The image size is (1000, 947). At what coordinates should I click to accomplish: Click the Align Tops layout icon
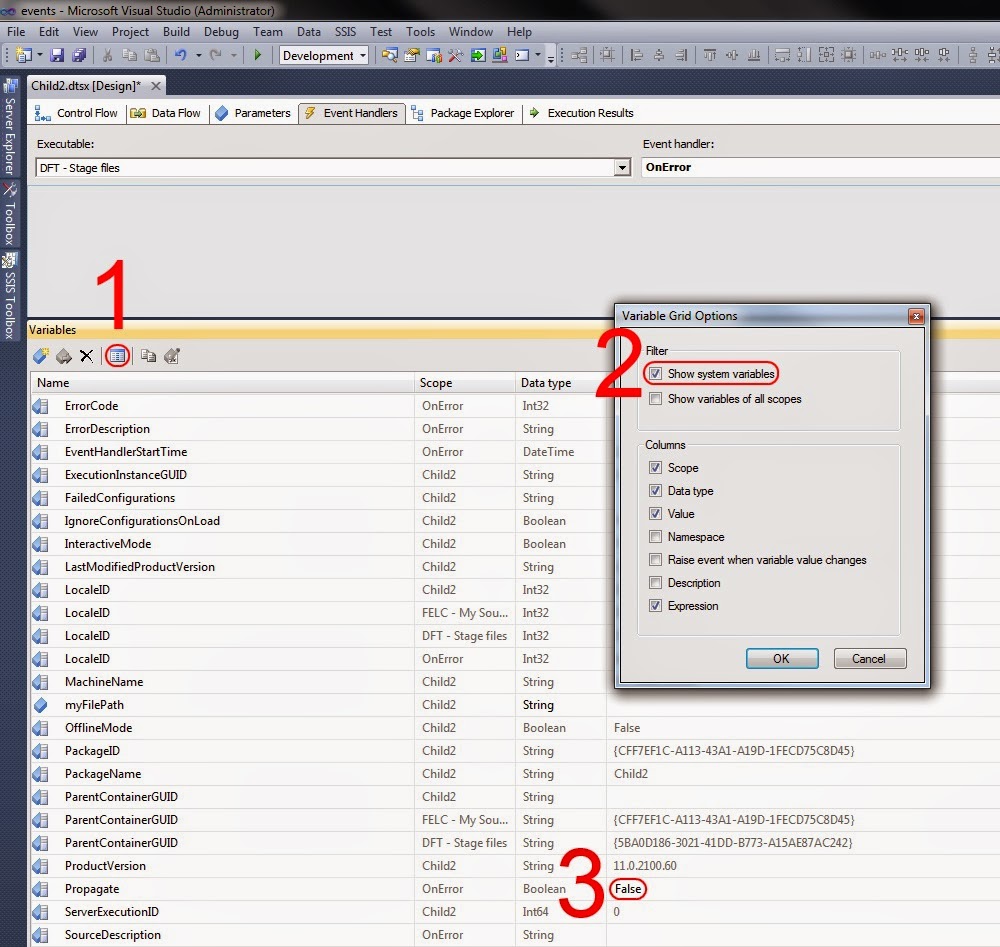click(710, 55)
